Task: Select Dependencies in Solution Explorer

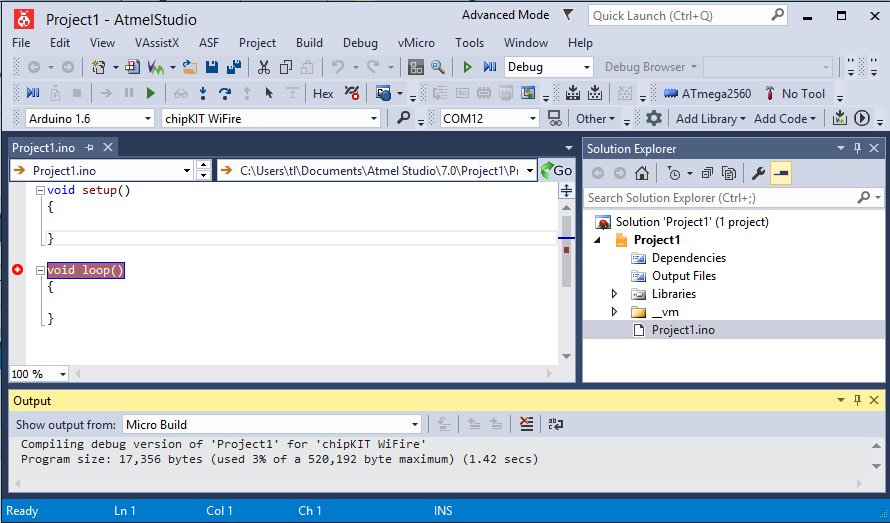Action: pyautogui.click(x=689, y=258)
